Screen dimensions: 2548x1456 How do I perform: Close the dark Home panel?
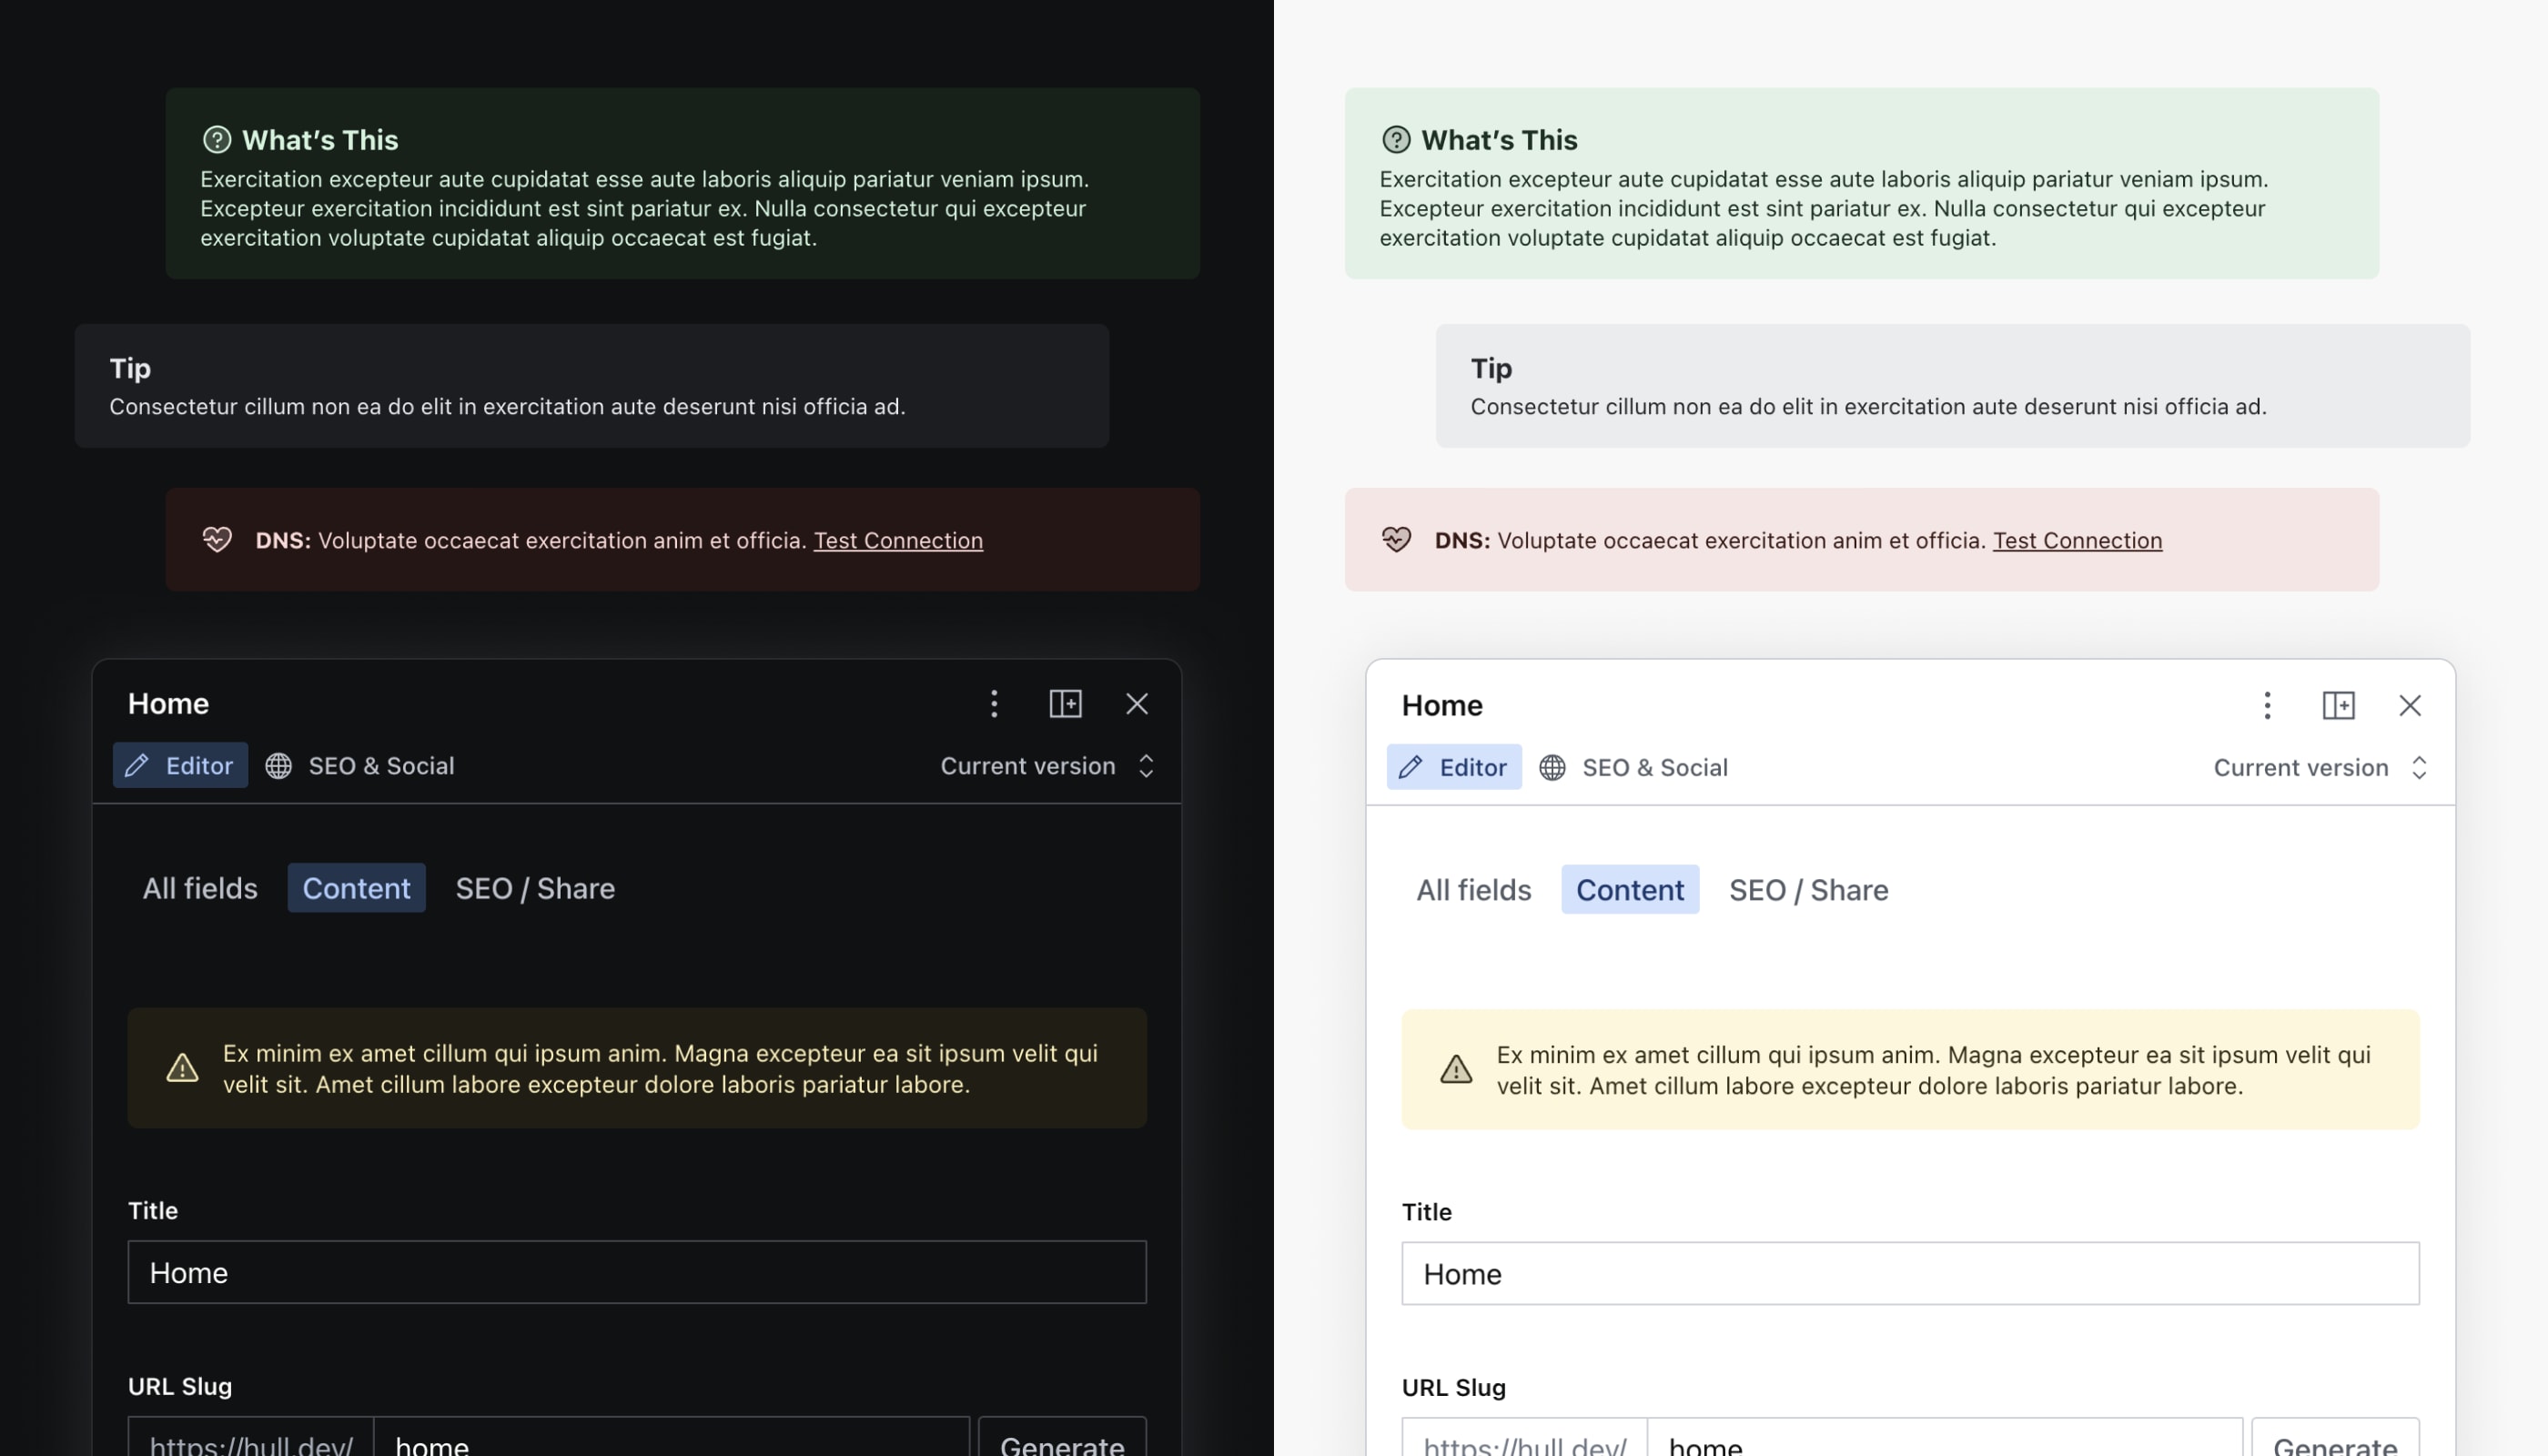[1137, 704]
